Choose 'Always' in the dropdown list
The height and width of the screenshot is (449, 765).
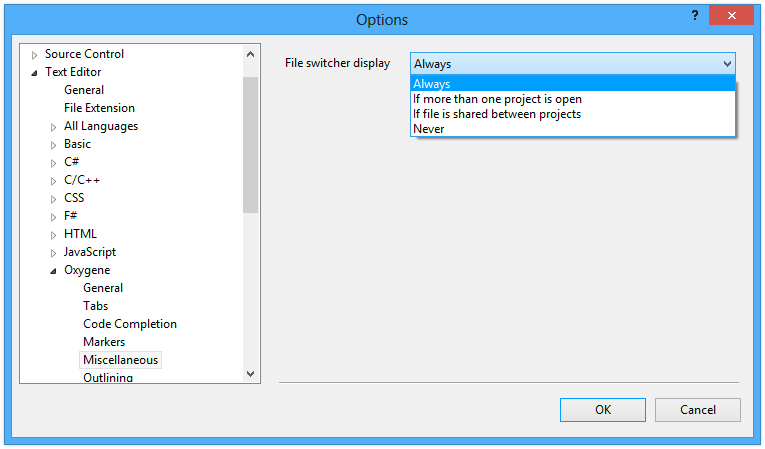[432, 85]
